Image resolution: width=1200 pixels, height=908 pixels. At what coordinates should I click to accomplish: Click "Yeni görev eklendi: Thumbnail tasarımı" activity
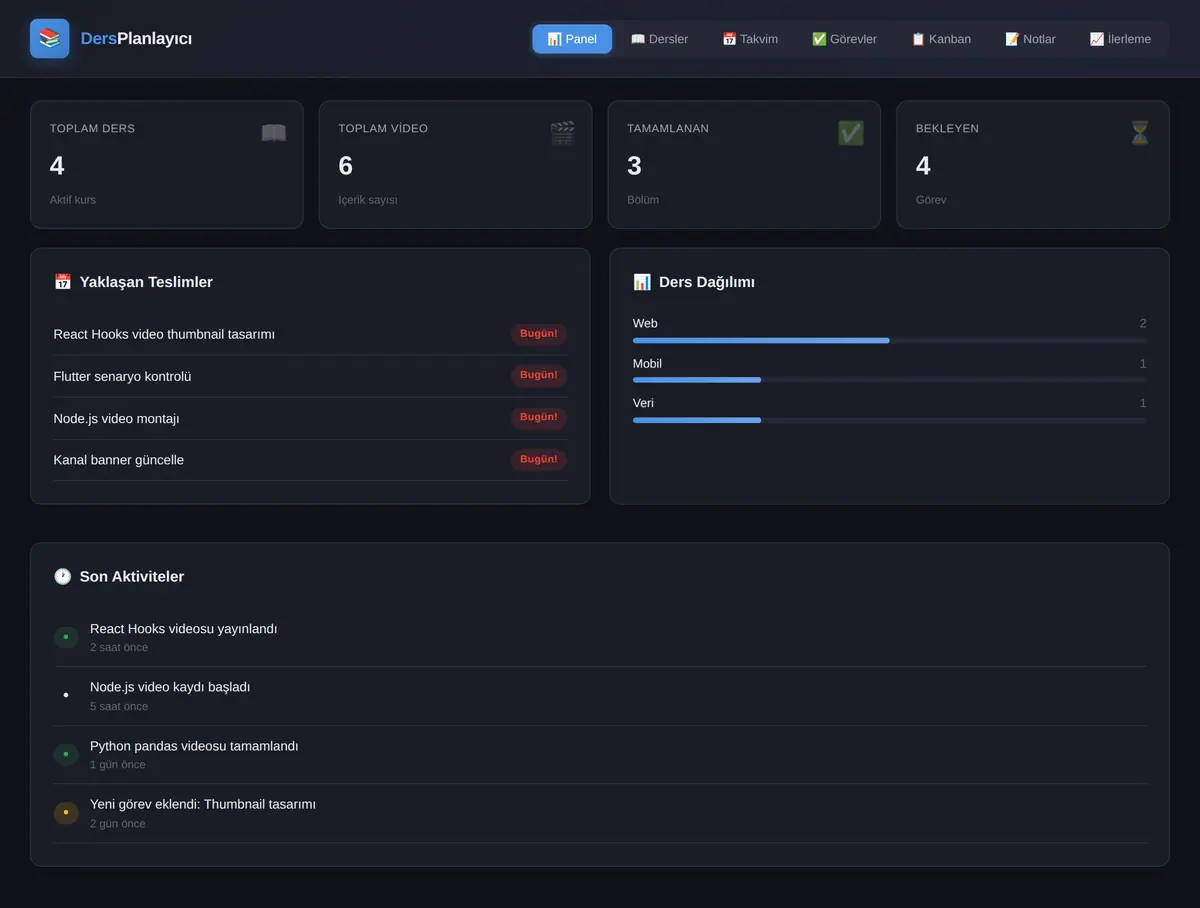[203, 804]
